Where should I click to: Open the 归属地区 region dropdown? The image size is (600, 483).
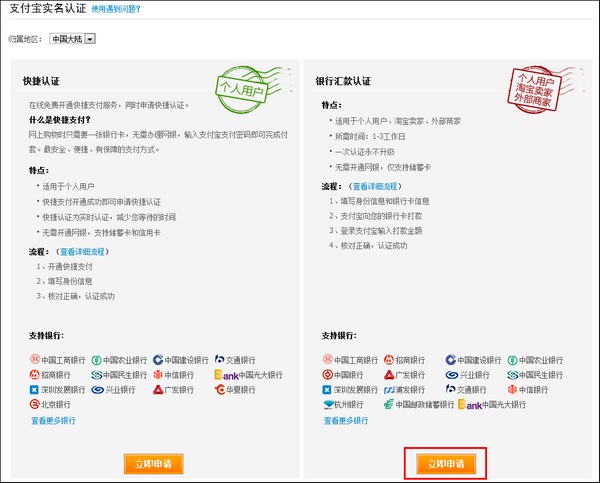coord(72,39)
